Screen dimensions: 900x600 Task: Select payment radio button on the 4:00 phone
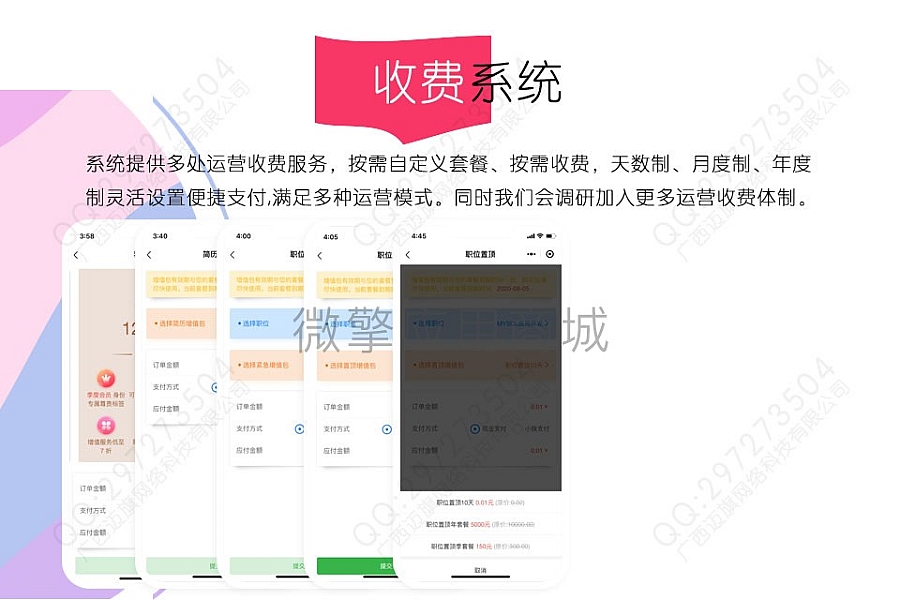tap(299, 429)
